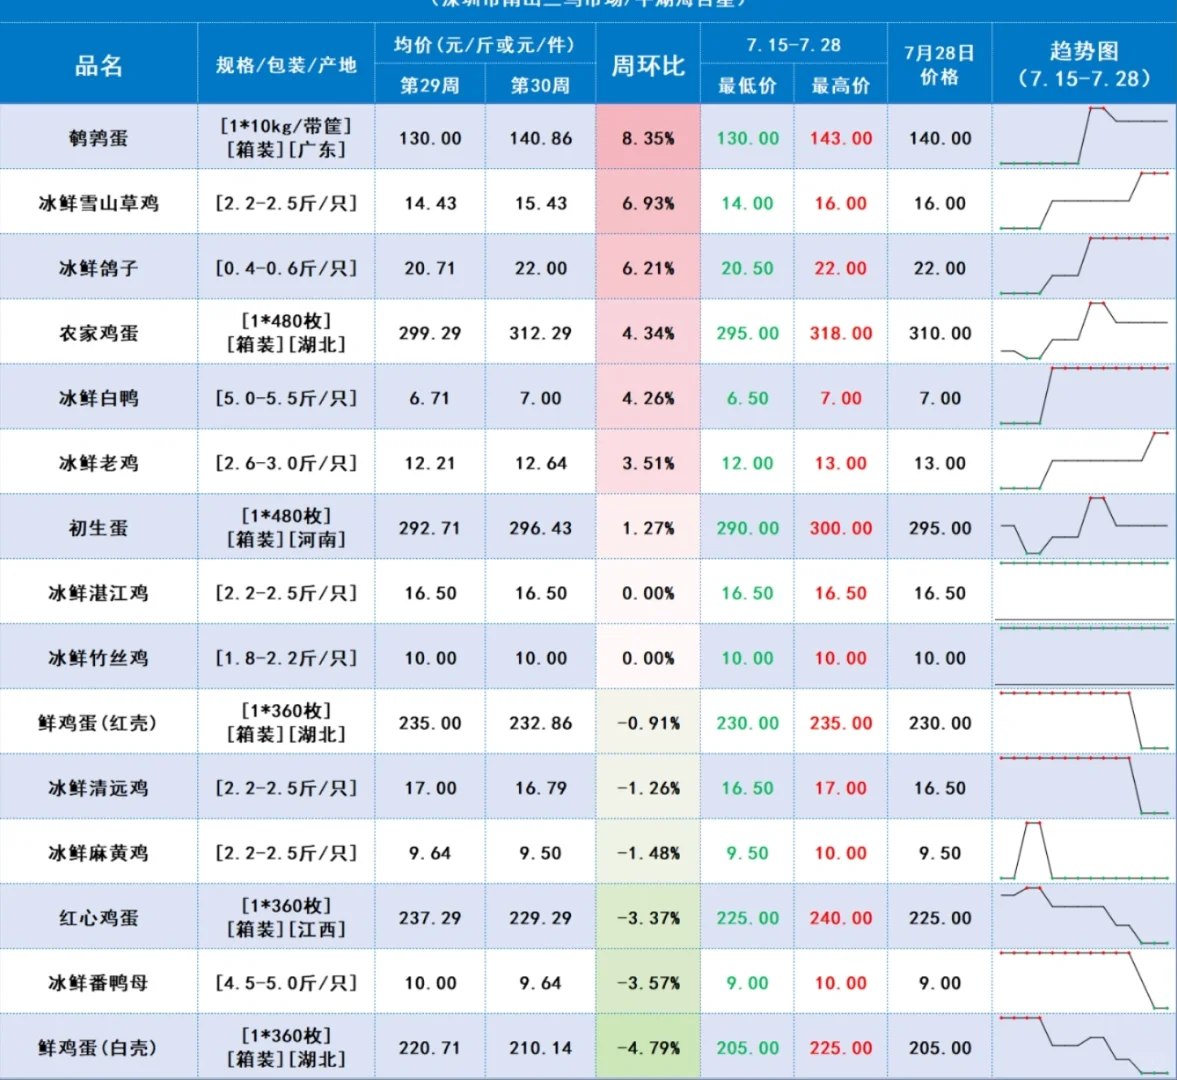Select the -4.79% green change cell

pos(648,1048)
